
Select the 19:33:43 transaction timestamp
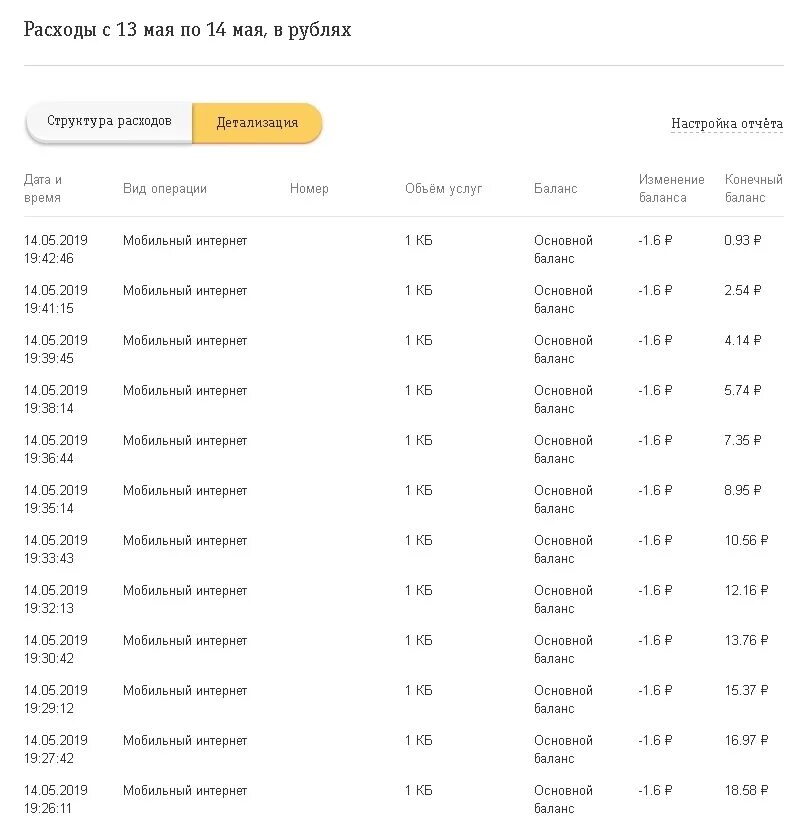pyautogui.click(x=56, y=549)
